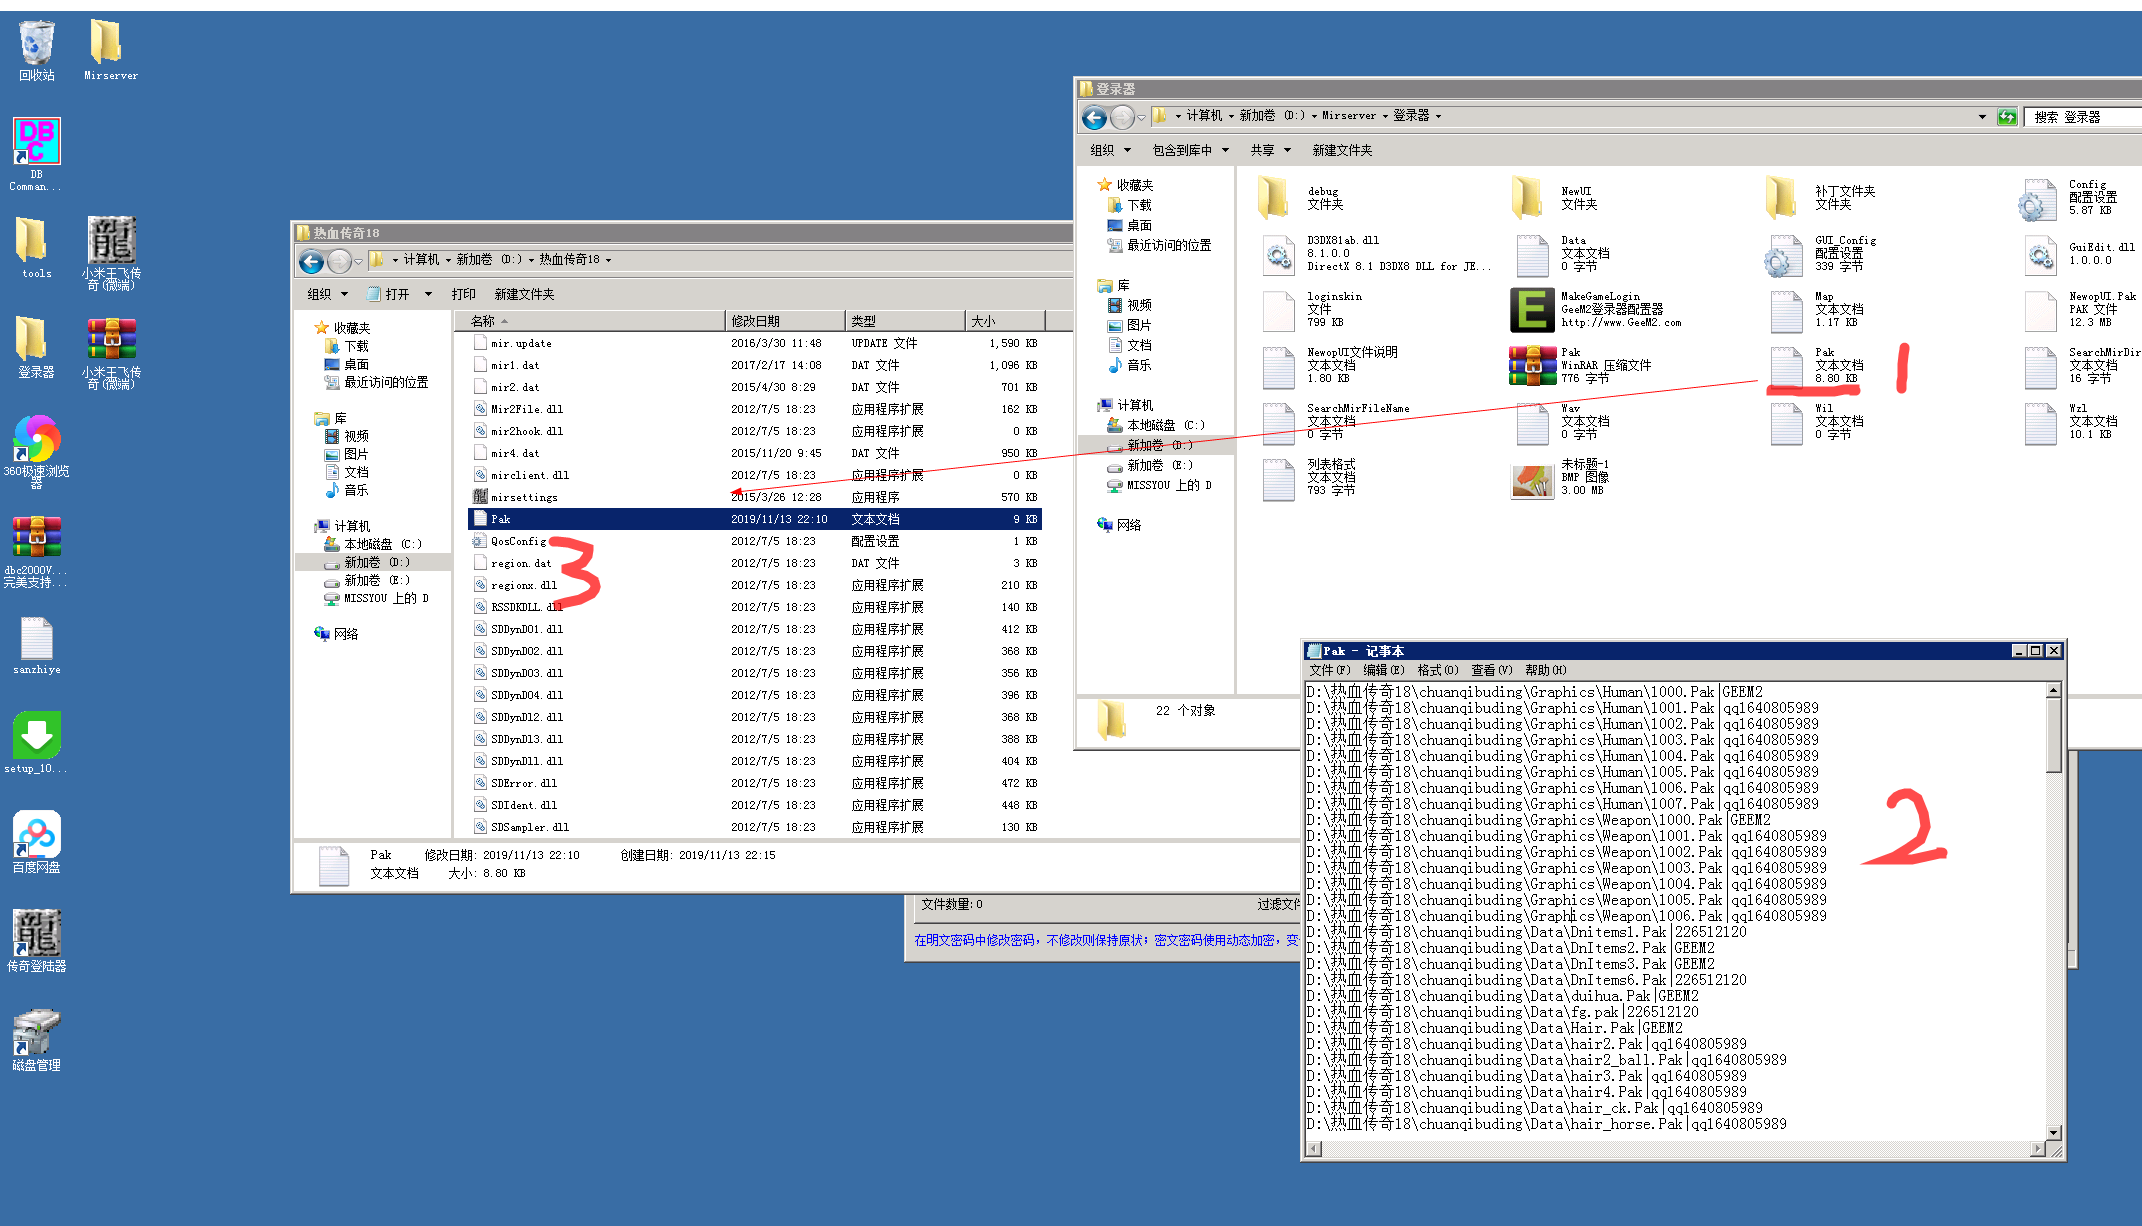The height and width of the screenshot is (1226, 2142).
Task: Click 新建文件夹 in 热血传奇18 toolbar
Action: point(524,294)
